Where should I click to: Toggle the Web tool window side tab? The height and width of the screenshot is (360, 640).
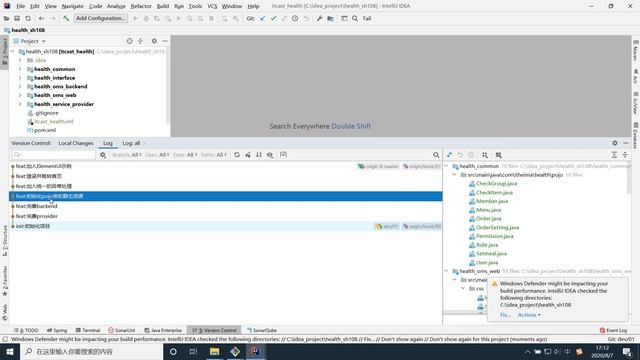[4, 313]
